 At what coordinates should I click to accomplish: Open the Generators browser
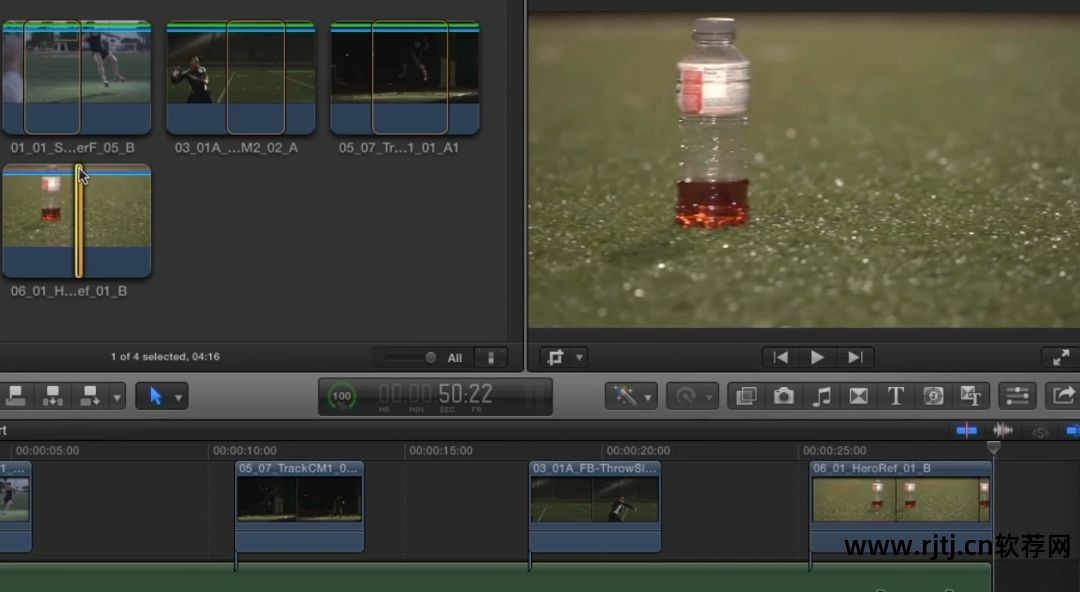(933, 396)
